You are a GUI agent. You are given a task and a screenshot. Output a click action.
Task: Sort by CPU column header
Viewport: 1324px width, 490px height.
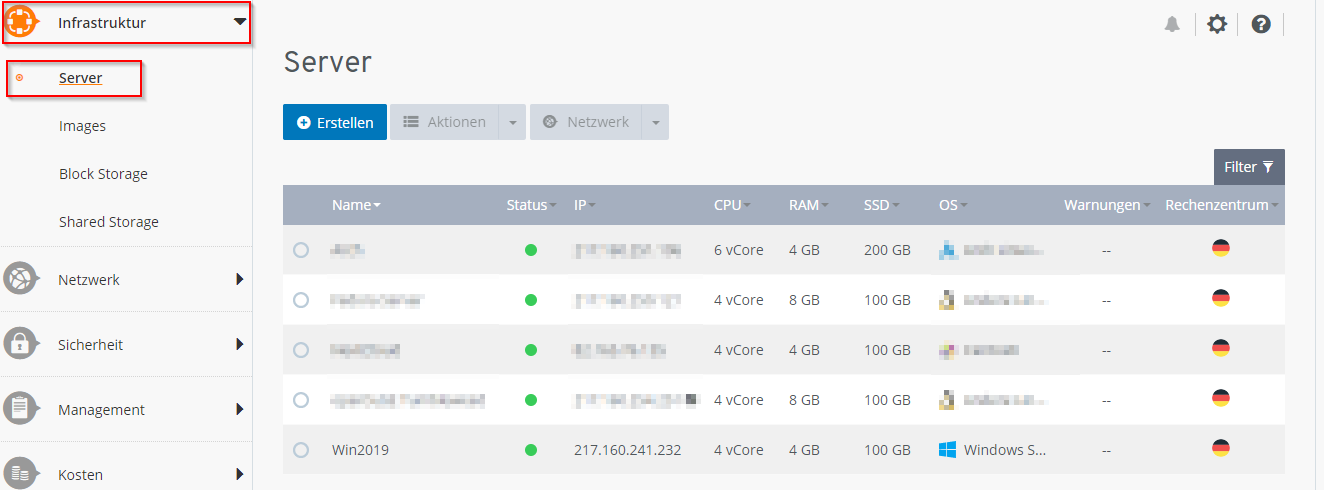coord(732,205)
